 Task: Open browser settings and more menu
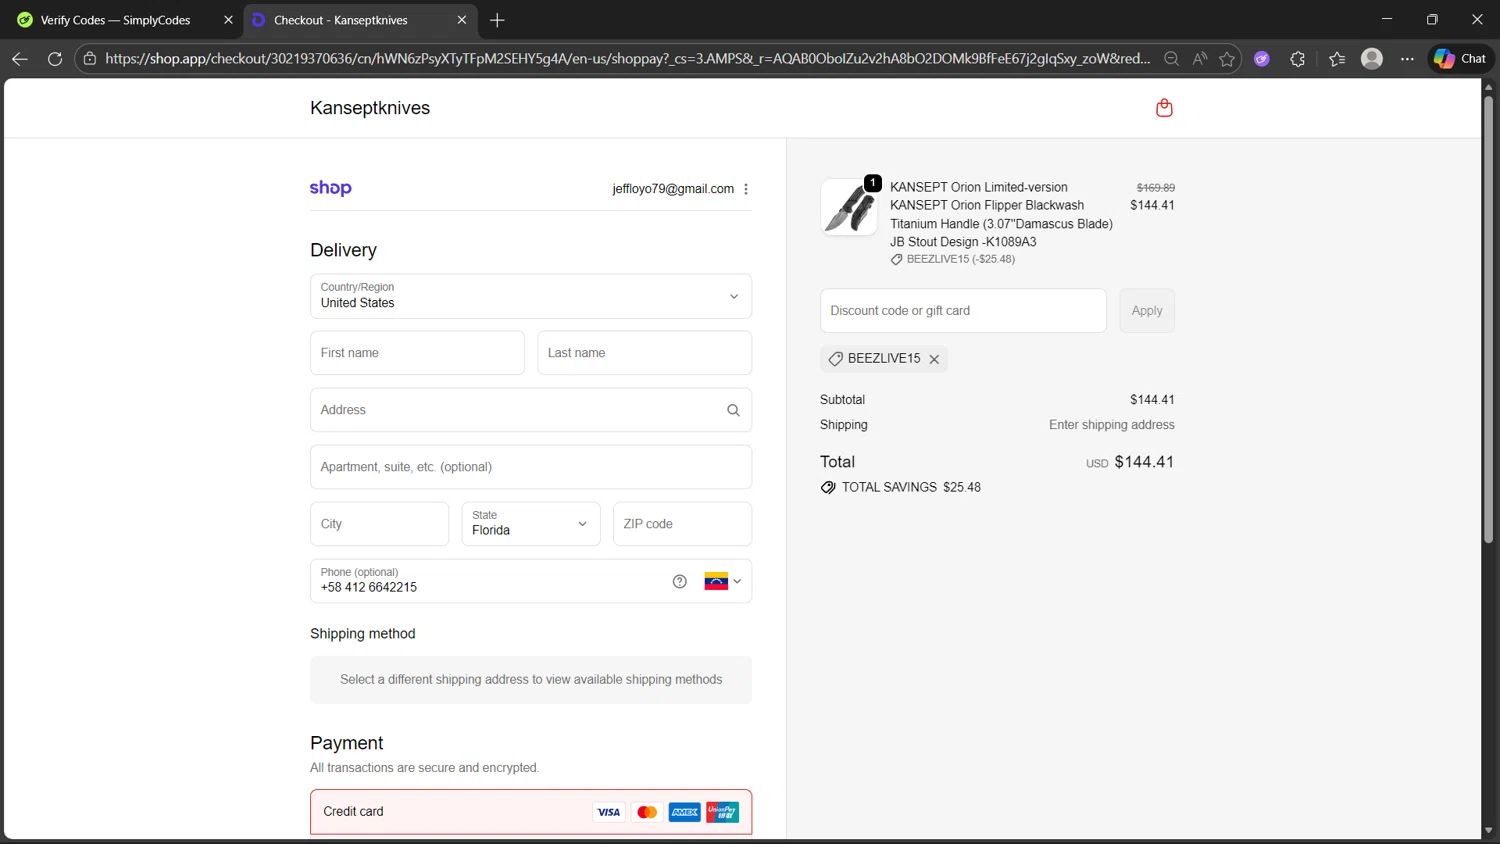[x=1407, y=59]
